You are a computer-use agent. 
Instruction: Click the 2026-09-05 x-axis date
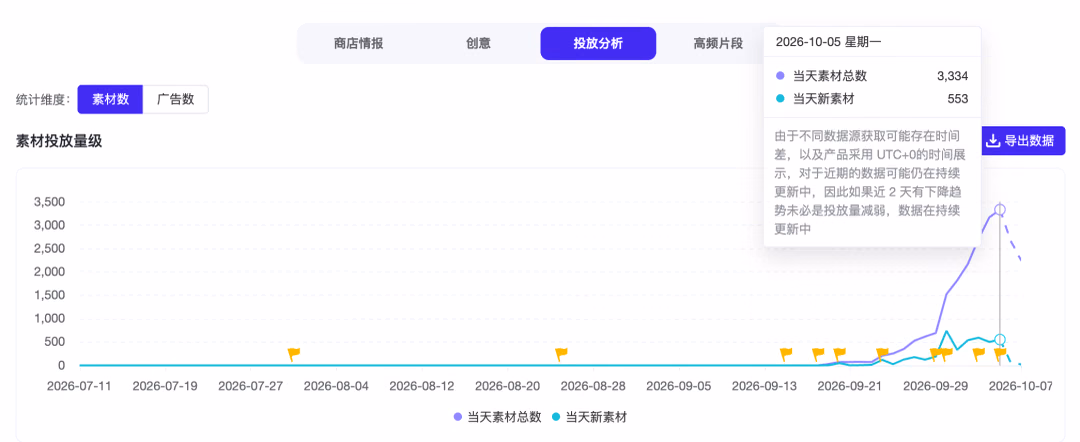678,386
